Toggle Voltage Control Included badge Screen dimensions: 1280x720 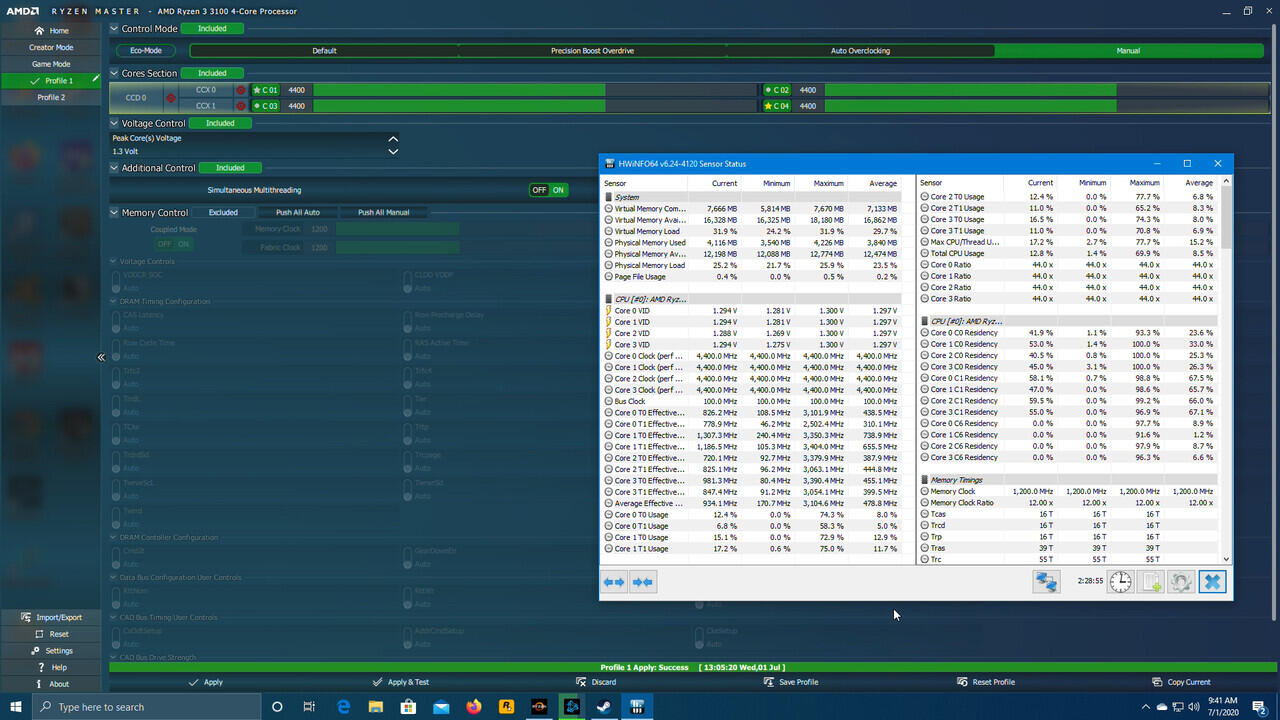point(220,123)
